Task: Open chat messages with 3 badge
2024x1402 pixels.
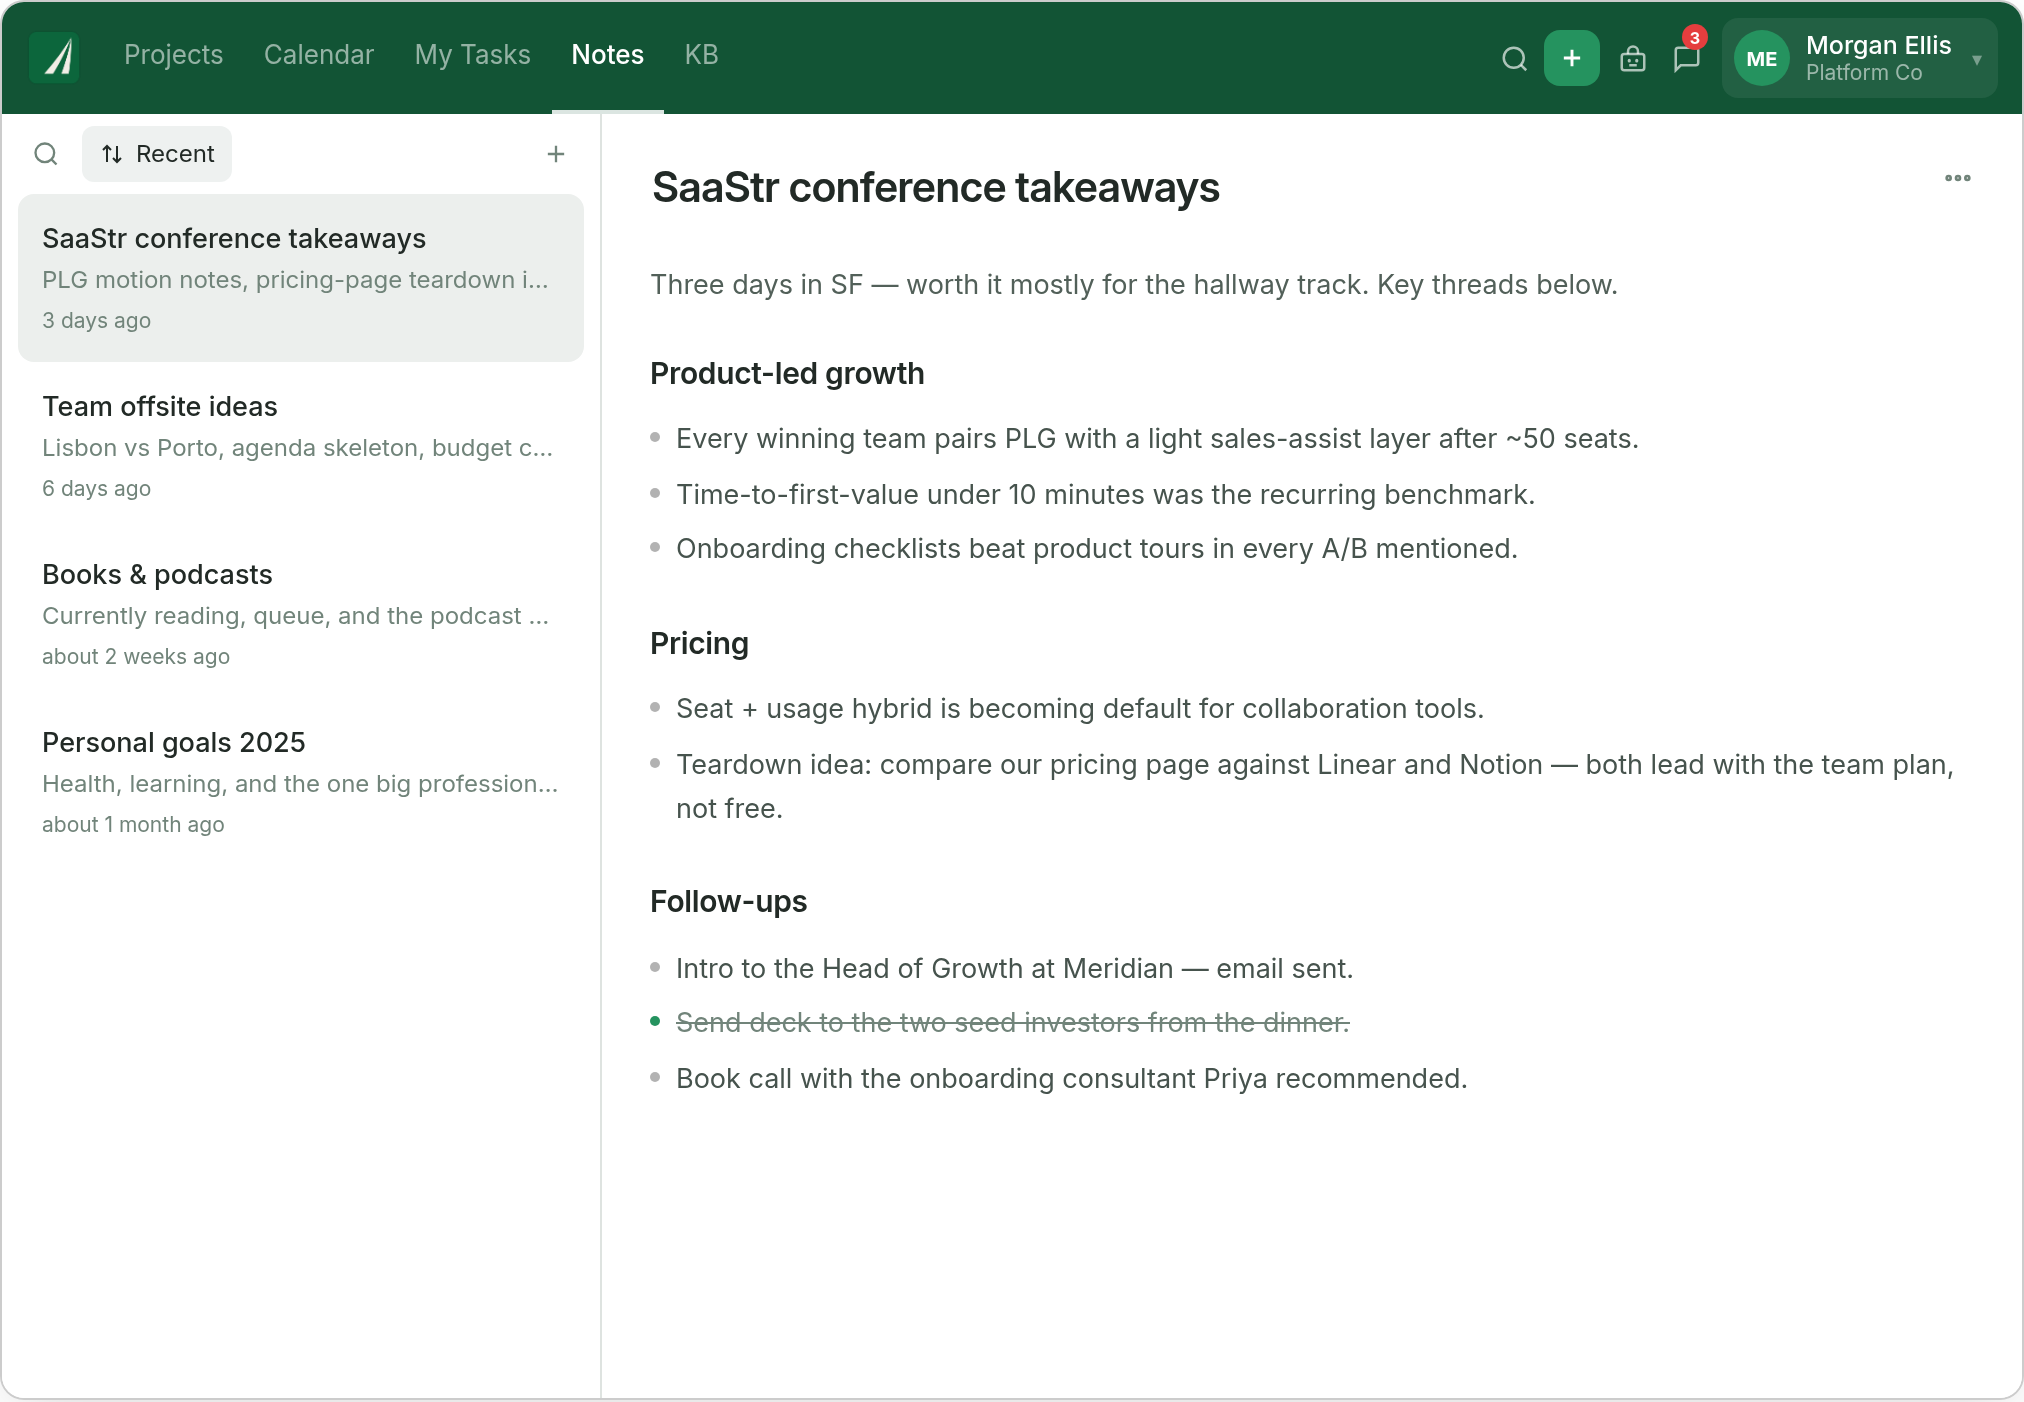Action: 1687,59
